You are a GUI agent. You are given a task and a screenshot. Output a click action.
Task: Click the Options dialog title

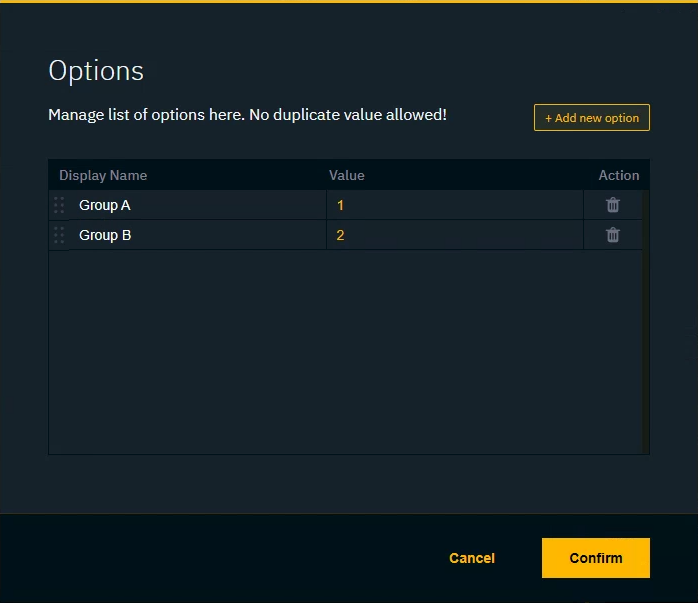point(96,71)
